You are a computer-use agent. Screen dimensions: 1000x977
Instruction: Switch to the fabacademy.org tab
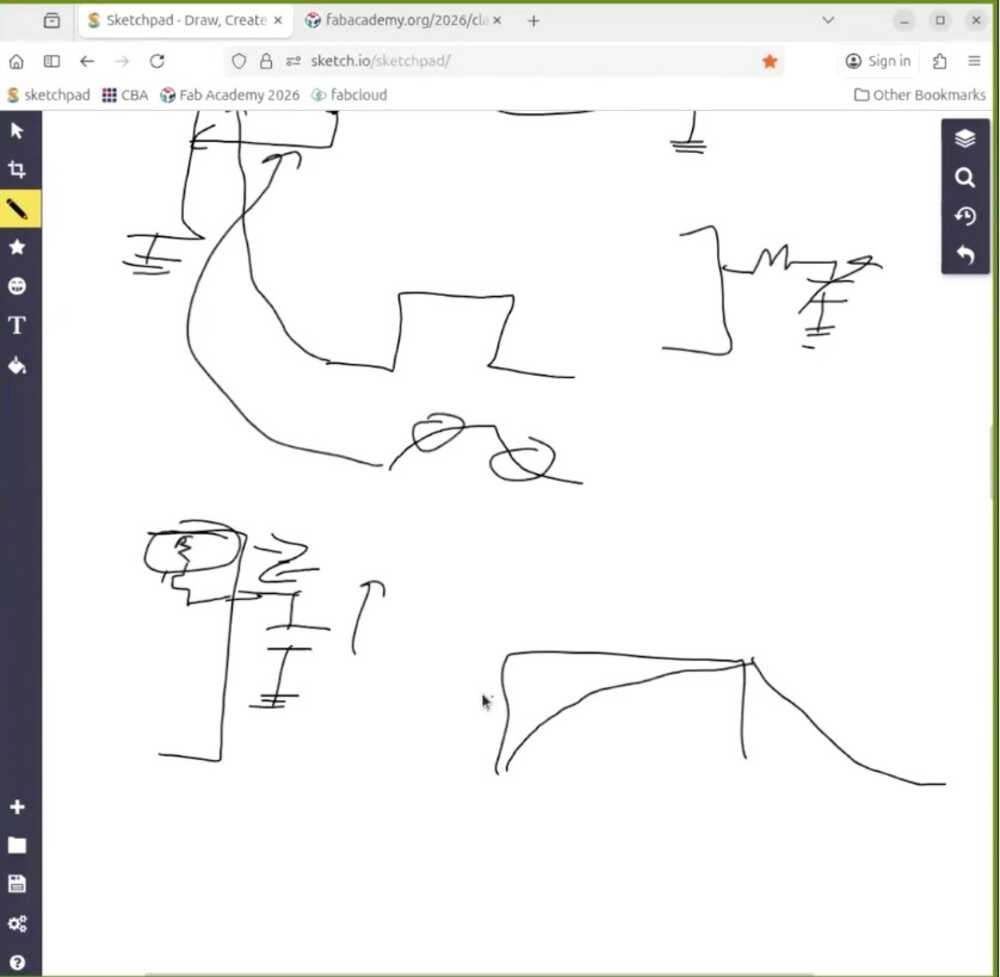(x=404, y=20)
